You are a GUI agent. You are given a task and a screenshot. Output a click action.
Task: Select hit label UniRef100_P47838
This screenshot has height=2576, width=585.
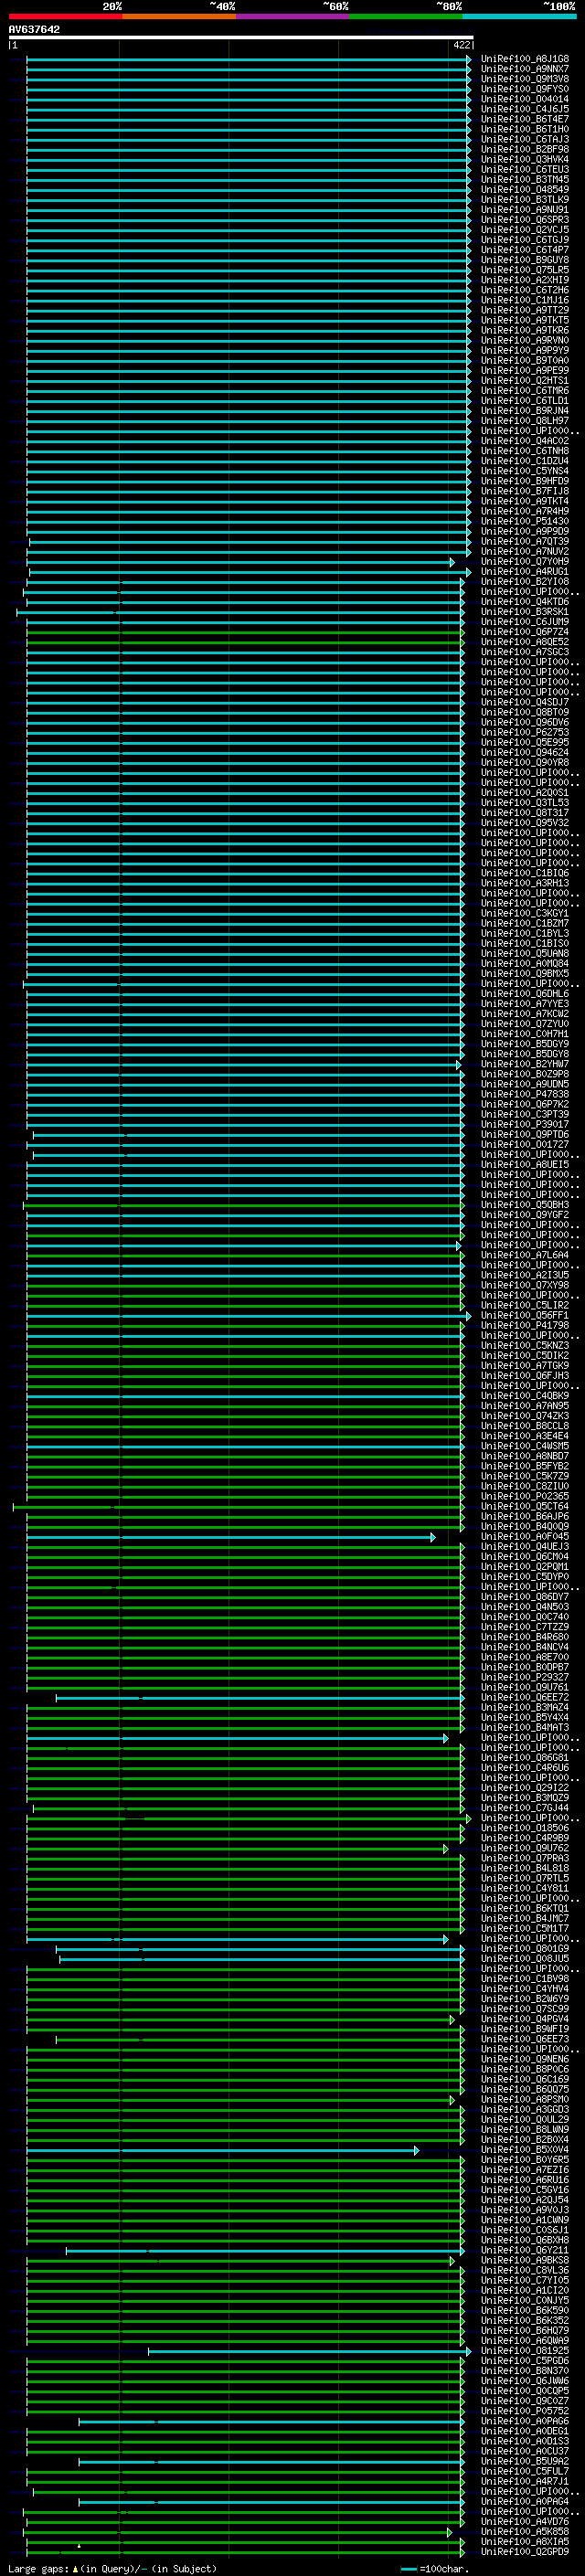click(525, 1095)
